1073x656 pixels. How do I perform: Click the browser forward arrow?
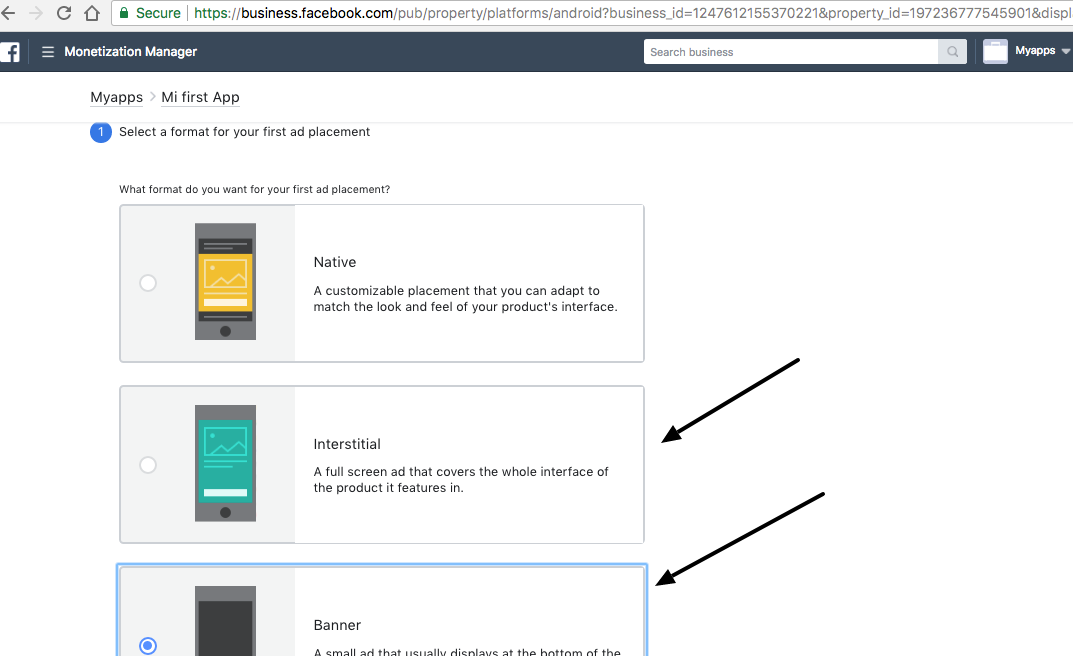(36, 13)
